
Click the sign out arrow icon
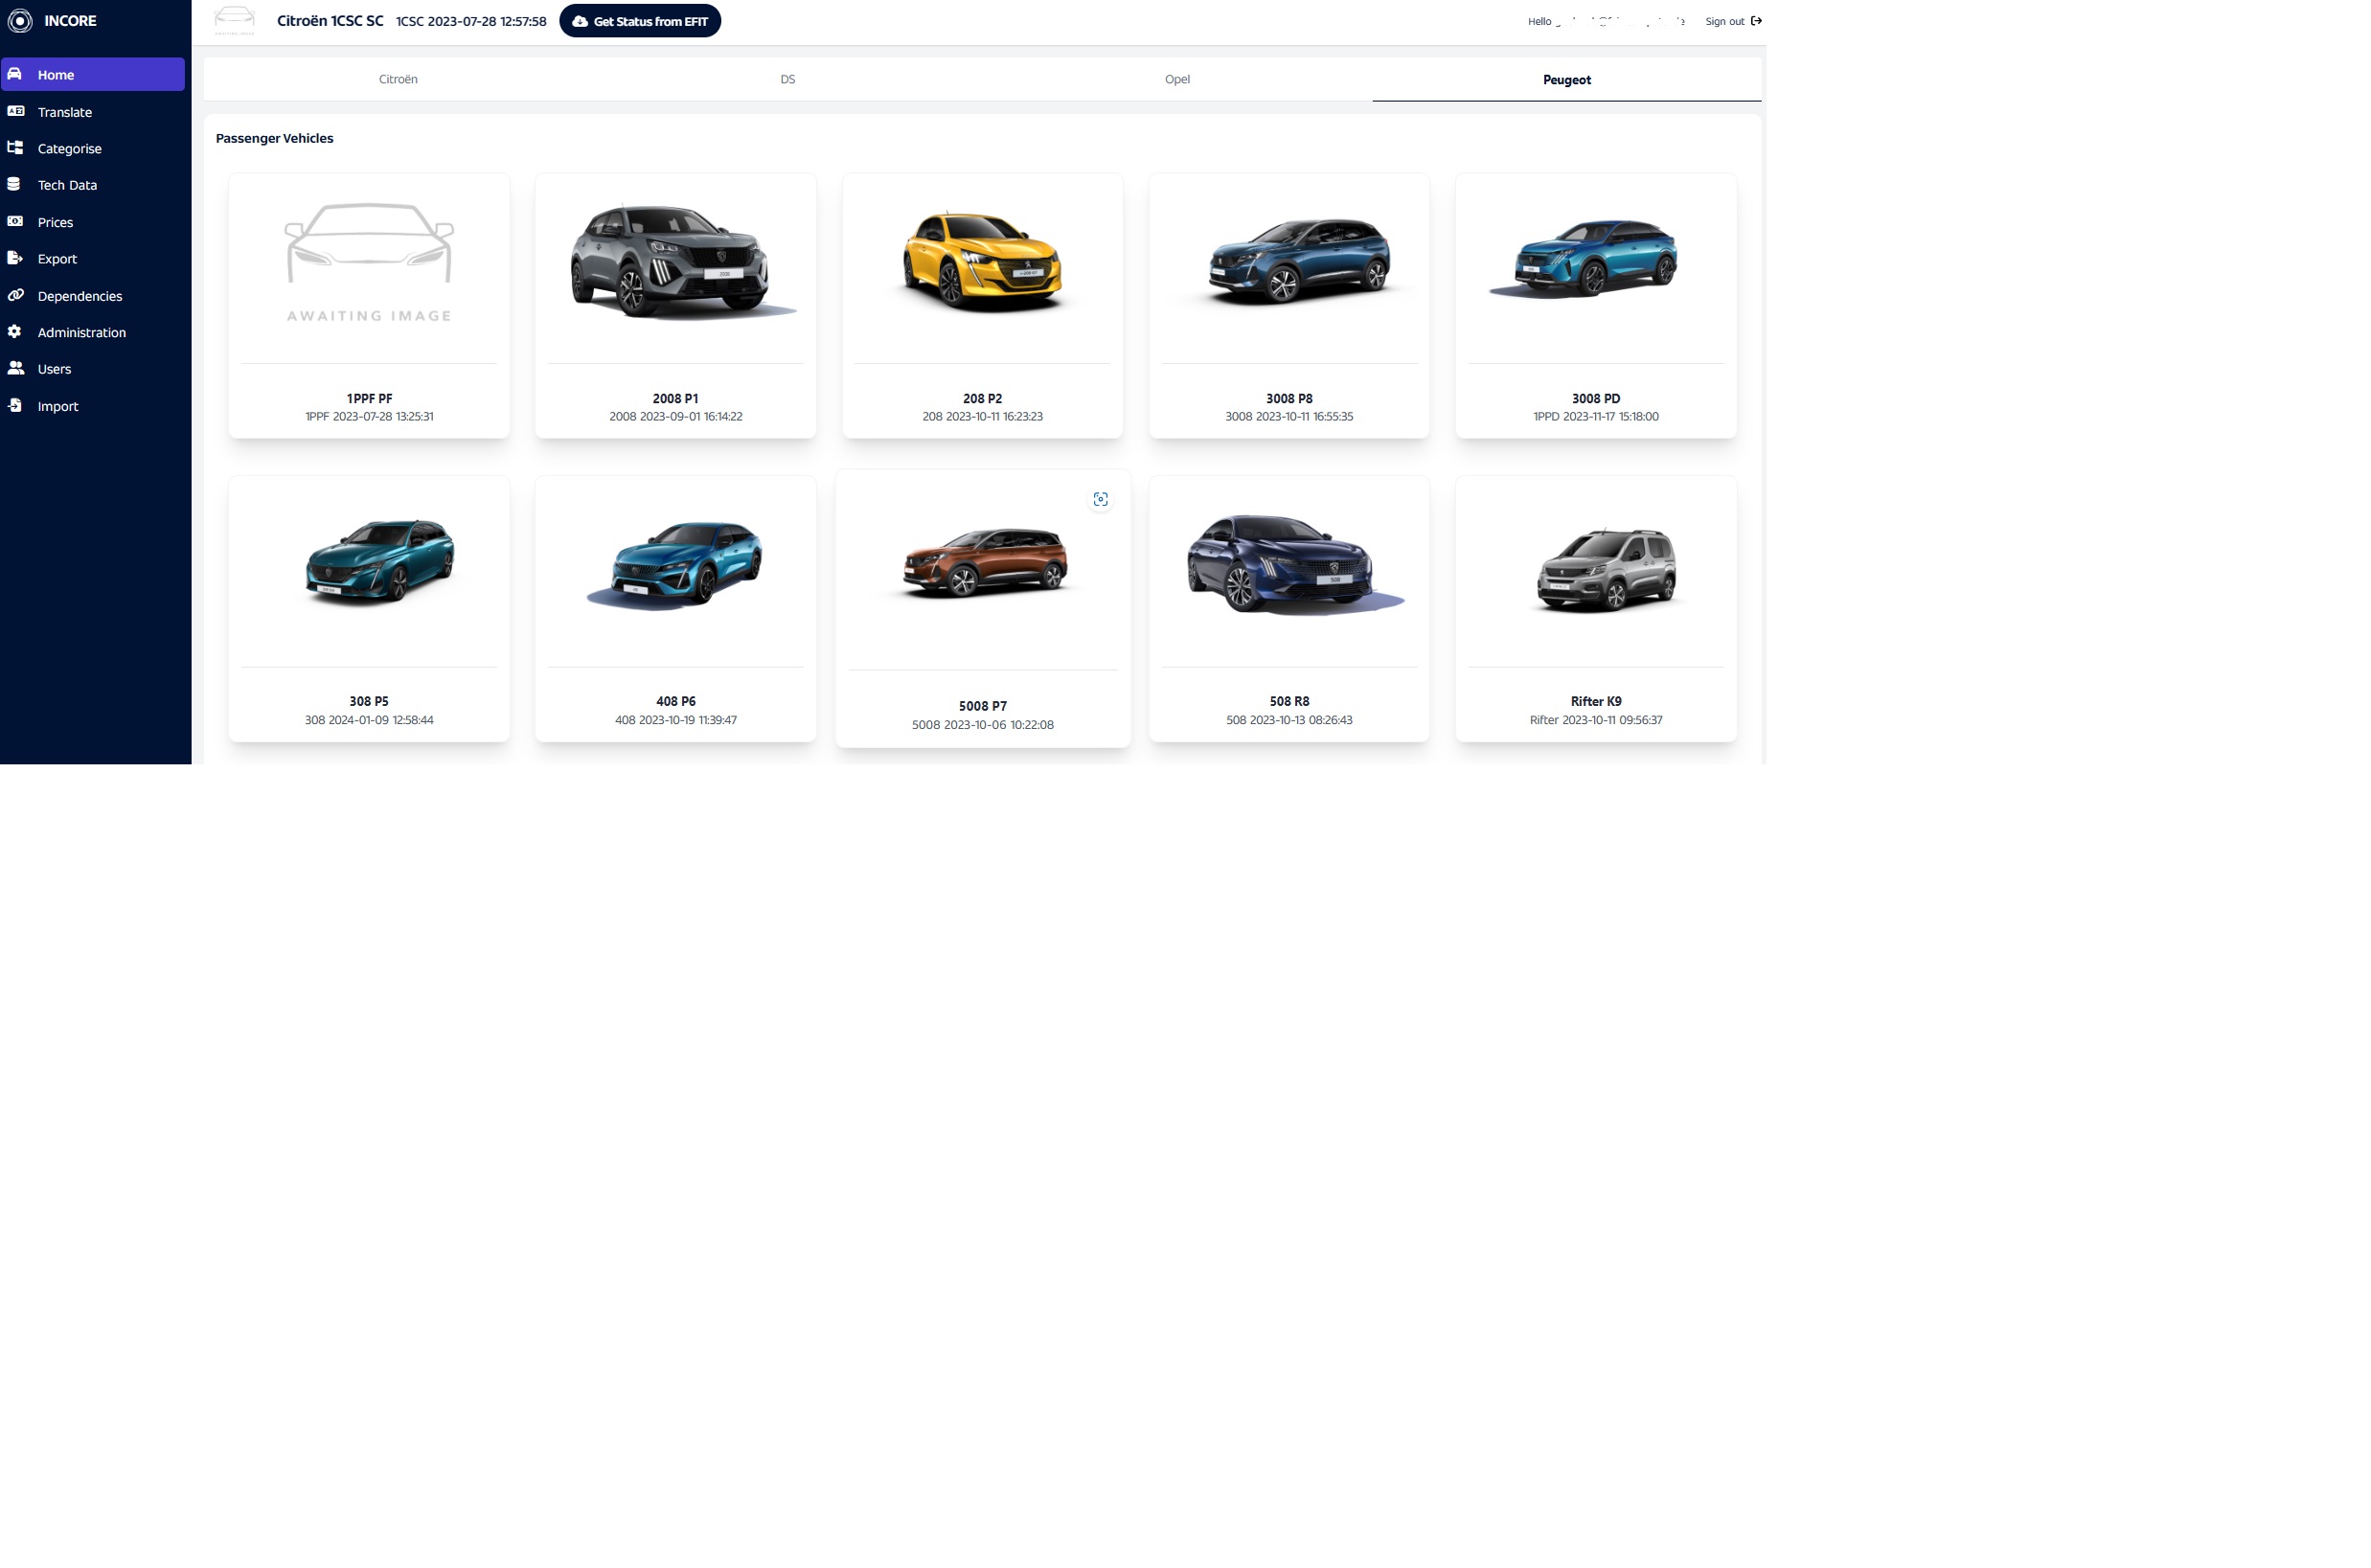(1756, 21)
